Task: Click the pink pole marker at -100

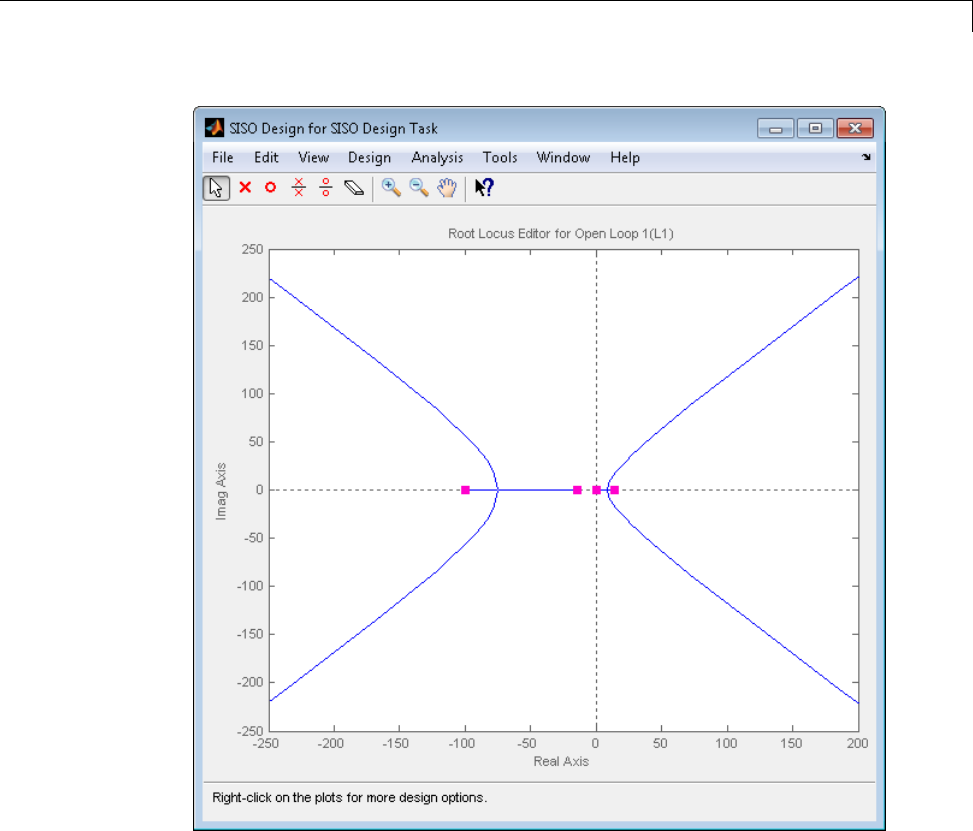Action: [466, 490]
